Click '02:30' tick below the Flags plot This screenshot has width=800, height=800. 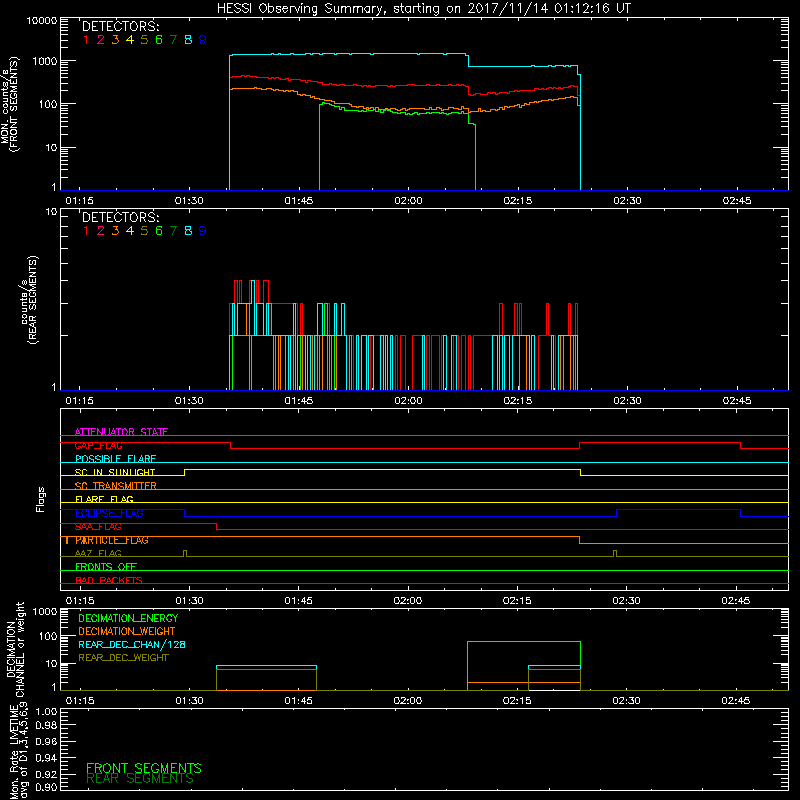(x=626, y=601)
